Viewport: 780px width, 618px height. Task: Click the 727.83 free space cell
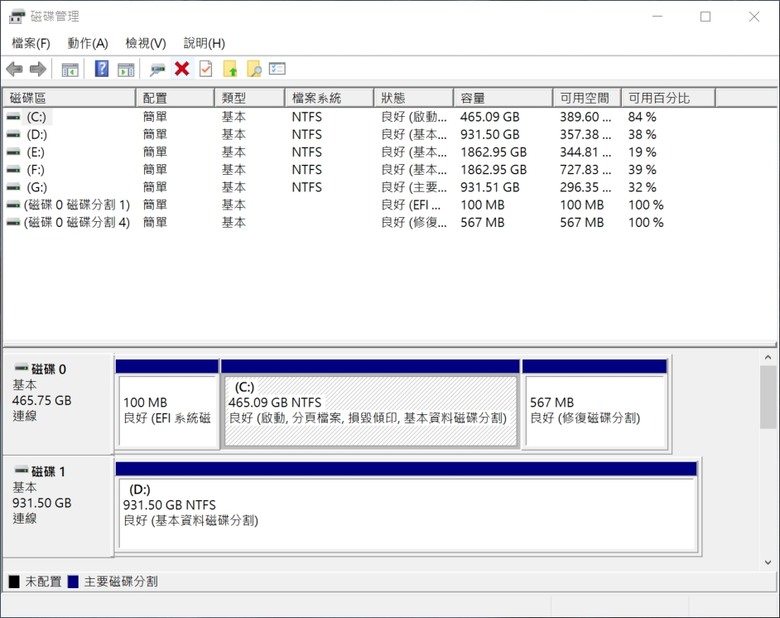click(x=585, y=170)
